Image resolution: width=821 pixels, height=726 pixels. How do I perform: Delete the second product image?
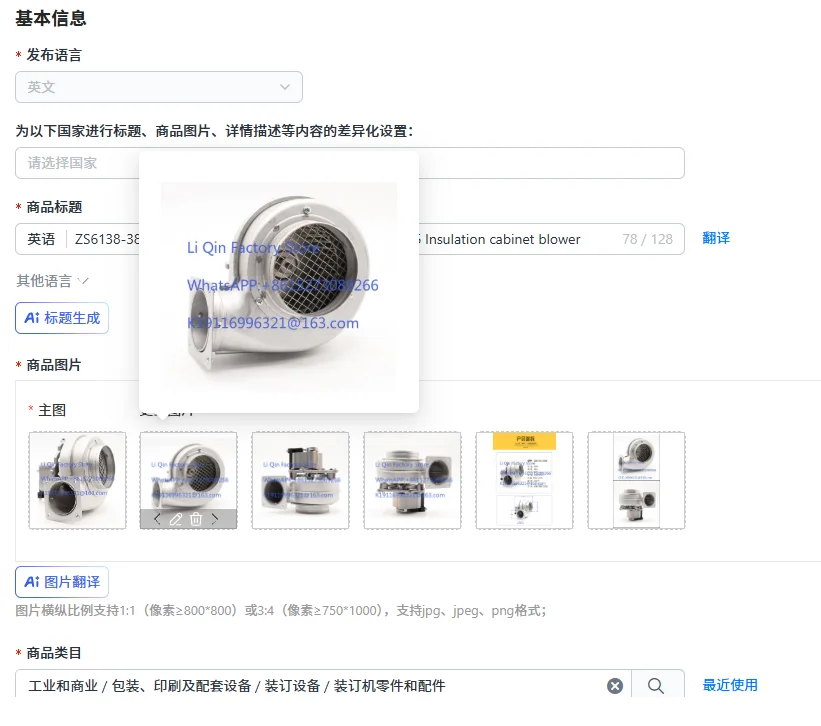[x=196, y=519]
